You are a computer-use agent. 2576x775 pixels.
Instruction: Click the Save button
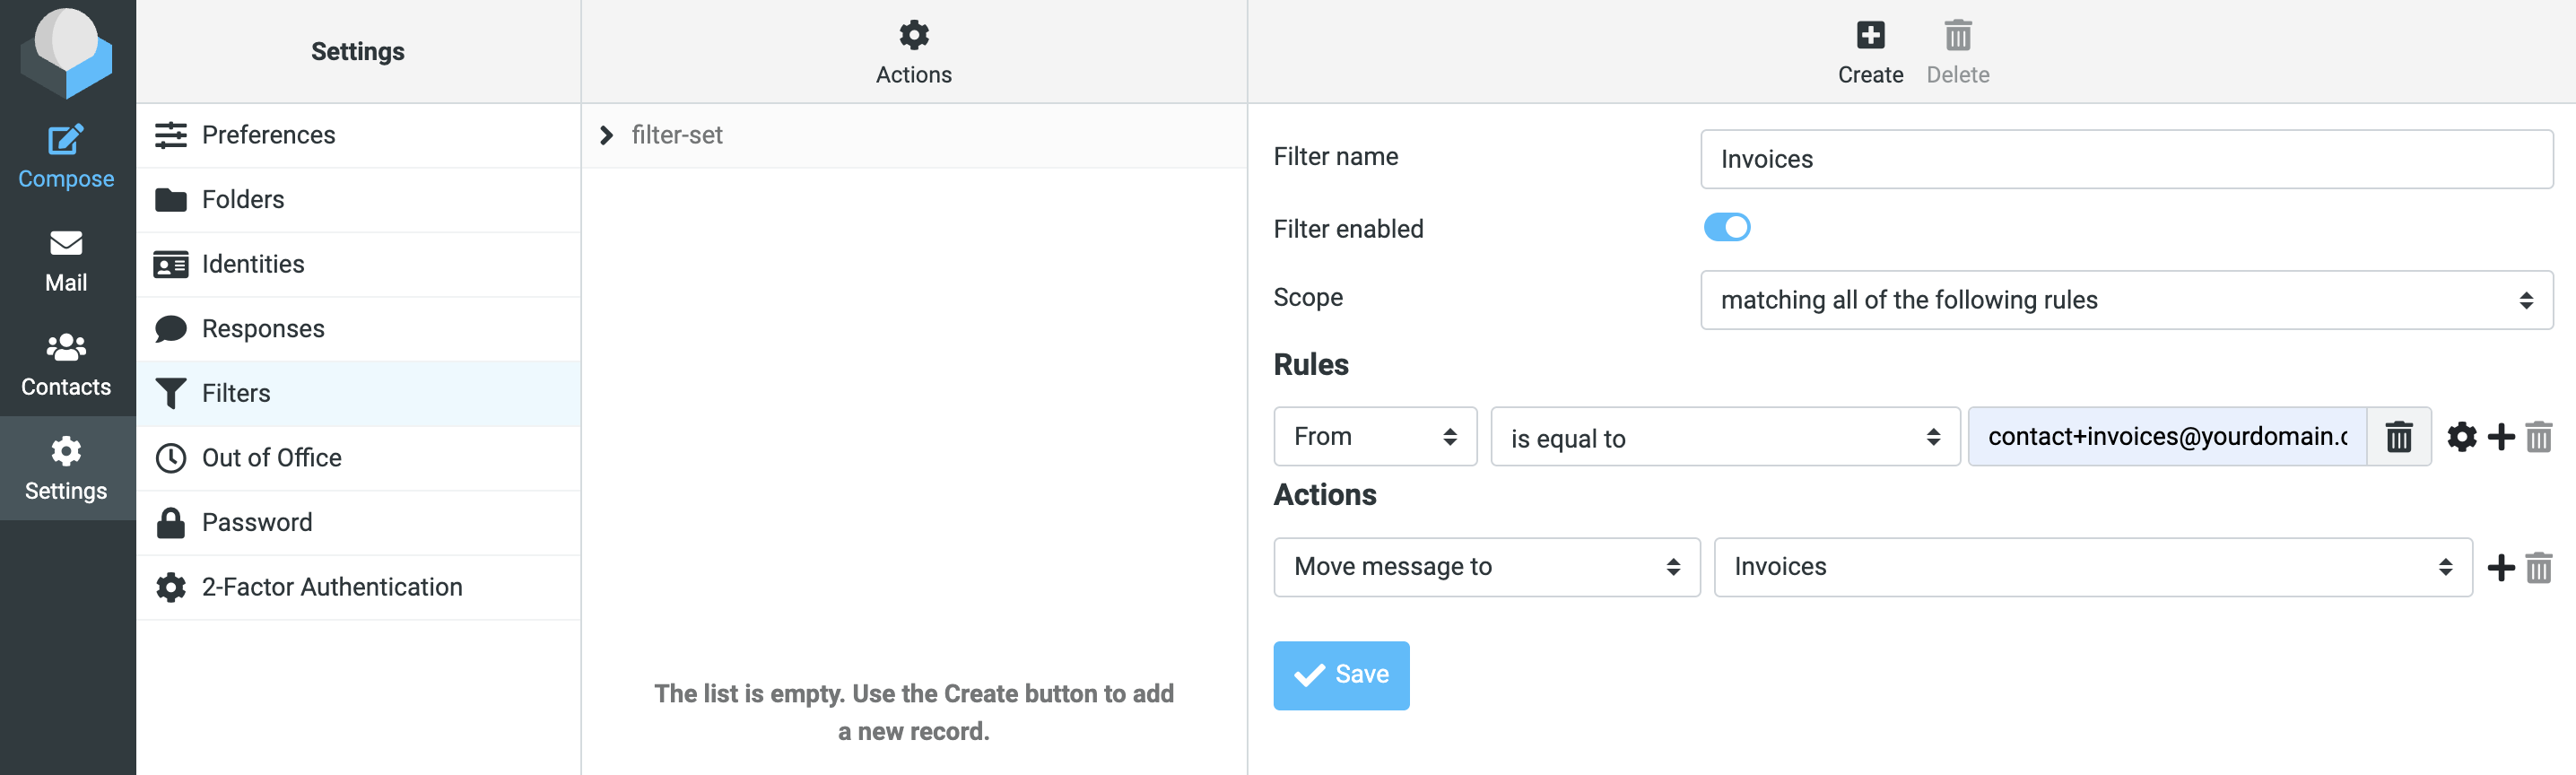tap(1340, 675)
